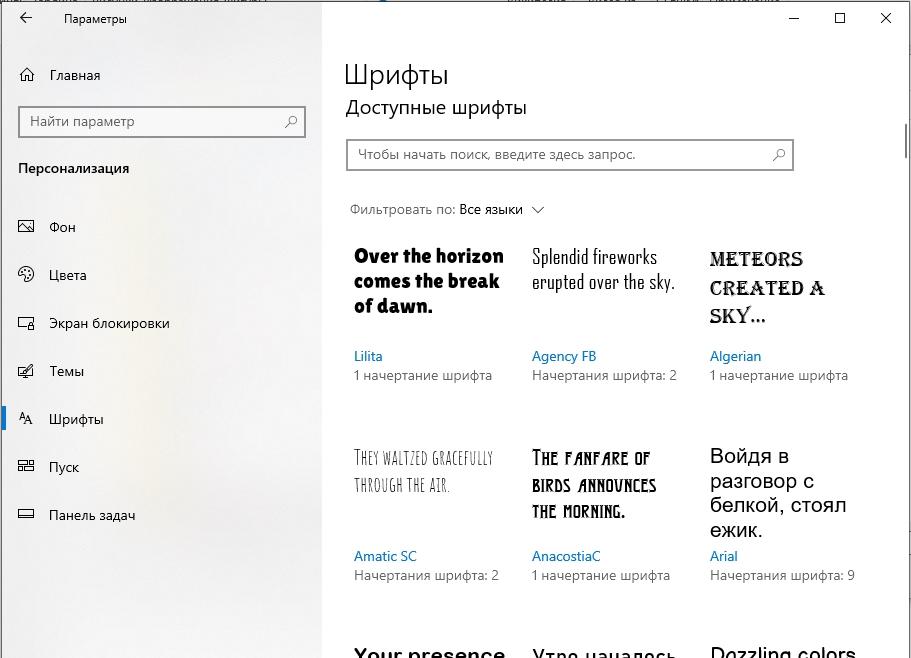Open the Algerian font link
The height and width of the screenshot is (658, 911).
[x=735, y=356]
